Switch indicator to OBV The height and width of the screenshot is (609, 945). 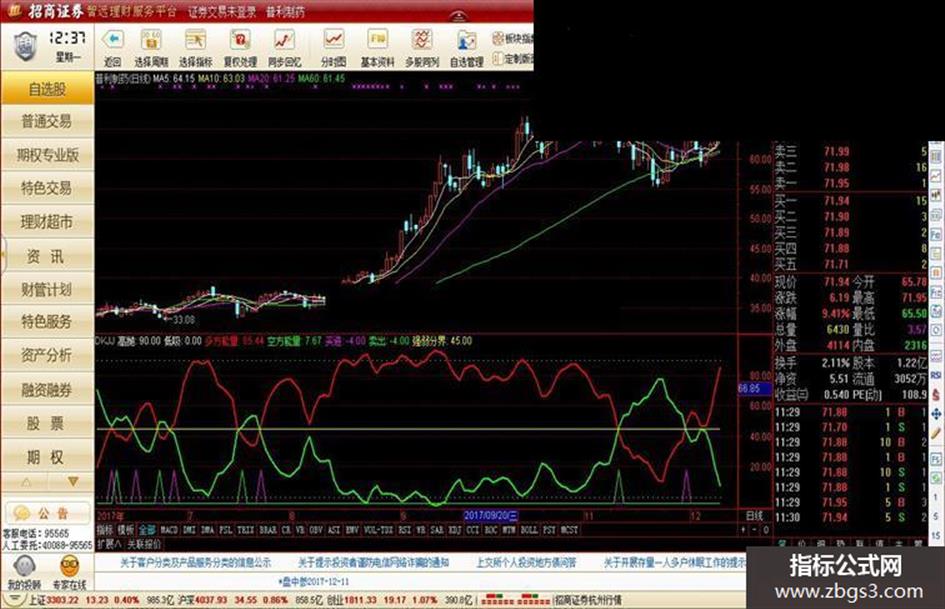pos(315,530)
